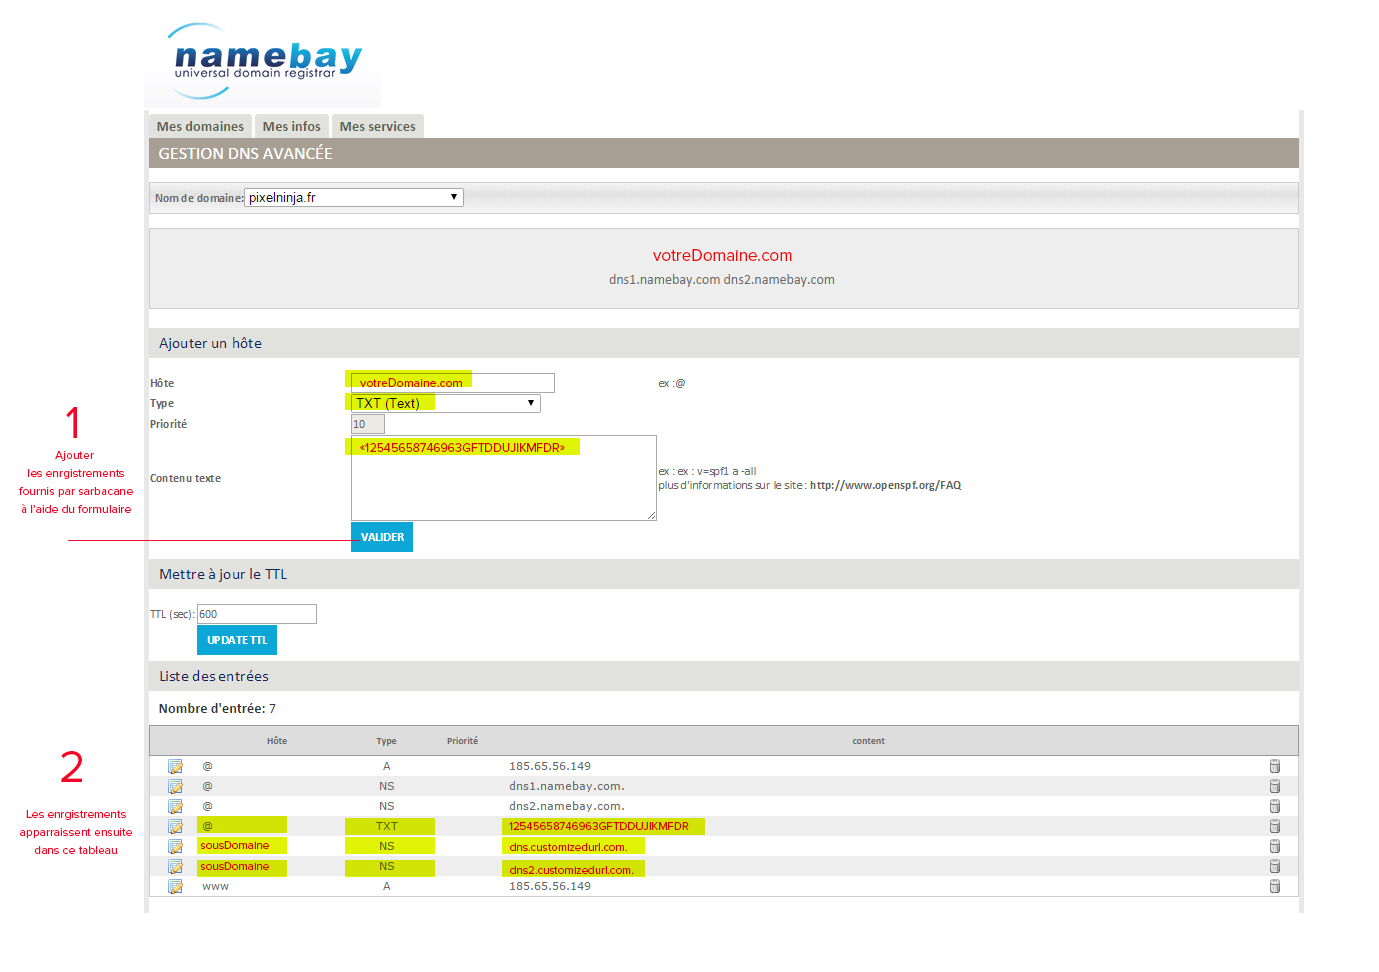
Task: Edit the @ A record entry
Action: click(x=175, y=767)
